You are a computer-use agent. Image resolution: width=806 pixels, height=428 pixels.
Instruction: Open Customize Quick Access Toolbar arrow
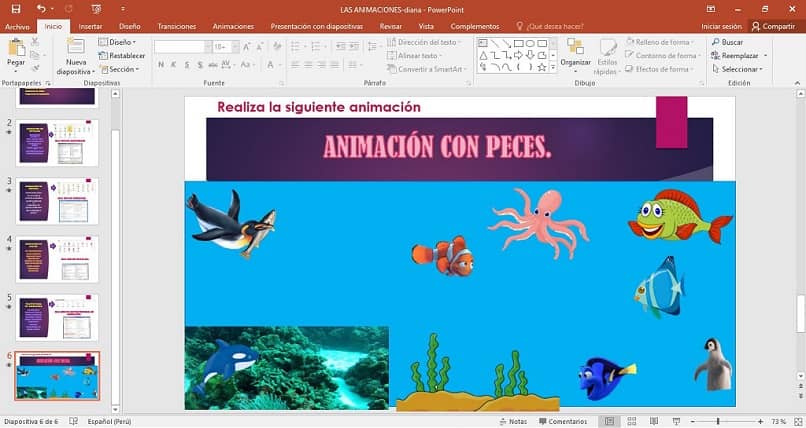(x=122, y=9)
